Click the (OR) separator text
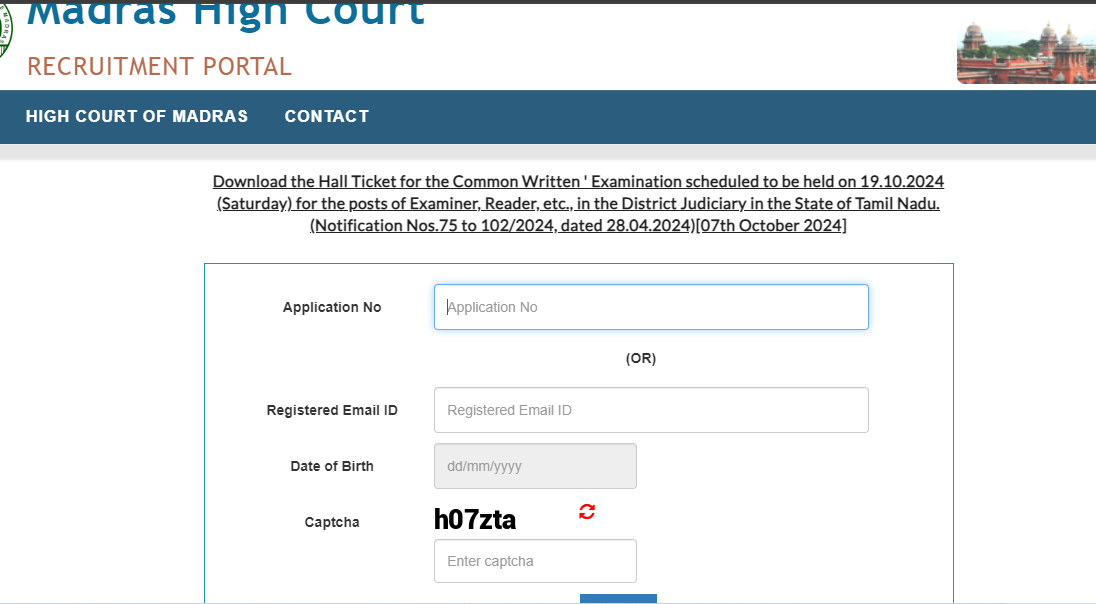 [x=642, y=358]
